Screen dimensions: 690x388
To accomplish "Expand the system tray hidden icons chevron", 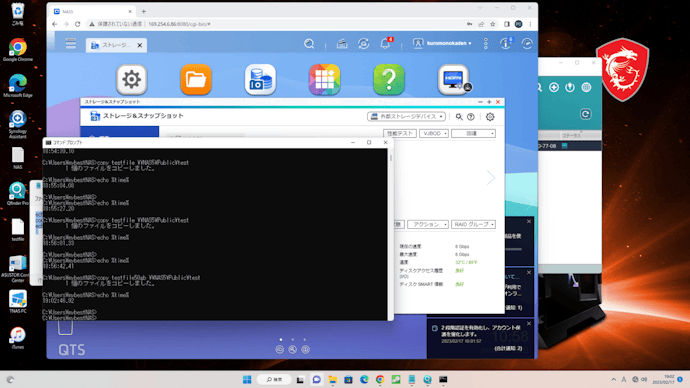I will (613, 379).
